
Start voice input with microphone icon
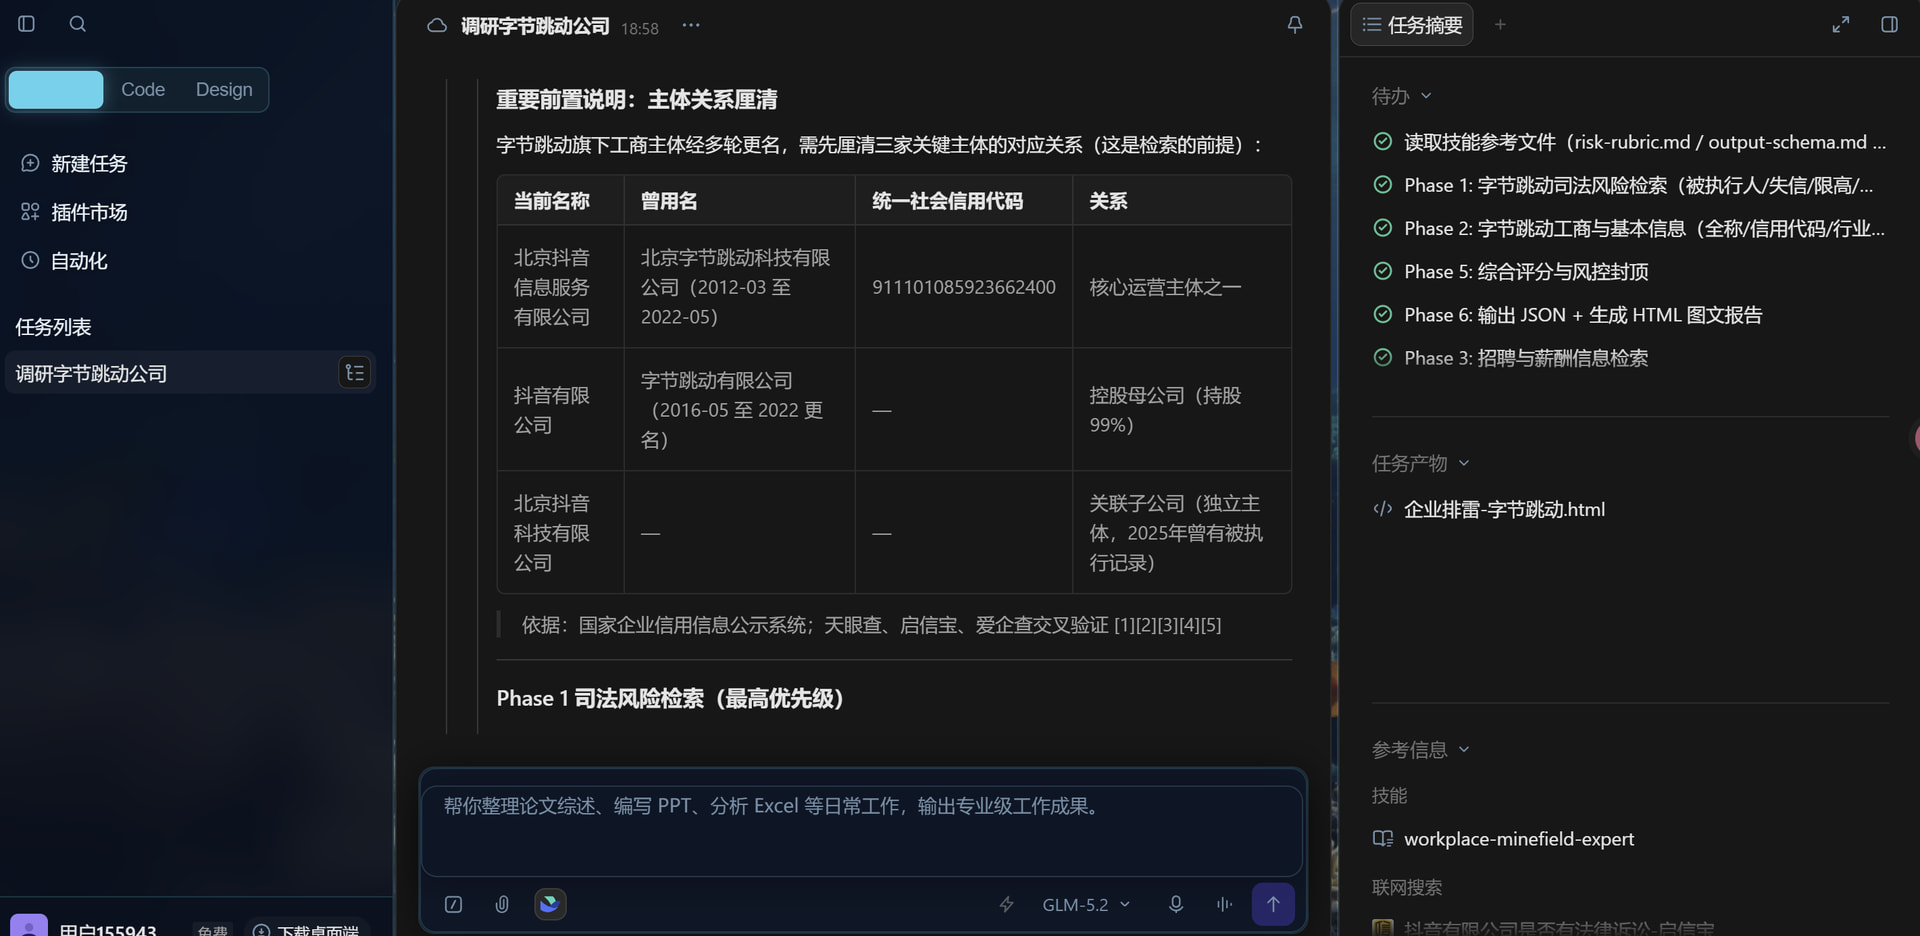pyautogui.click(x=1176, y=904)
